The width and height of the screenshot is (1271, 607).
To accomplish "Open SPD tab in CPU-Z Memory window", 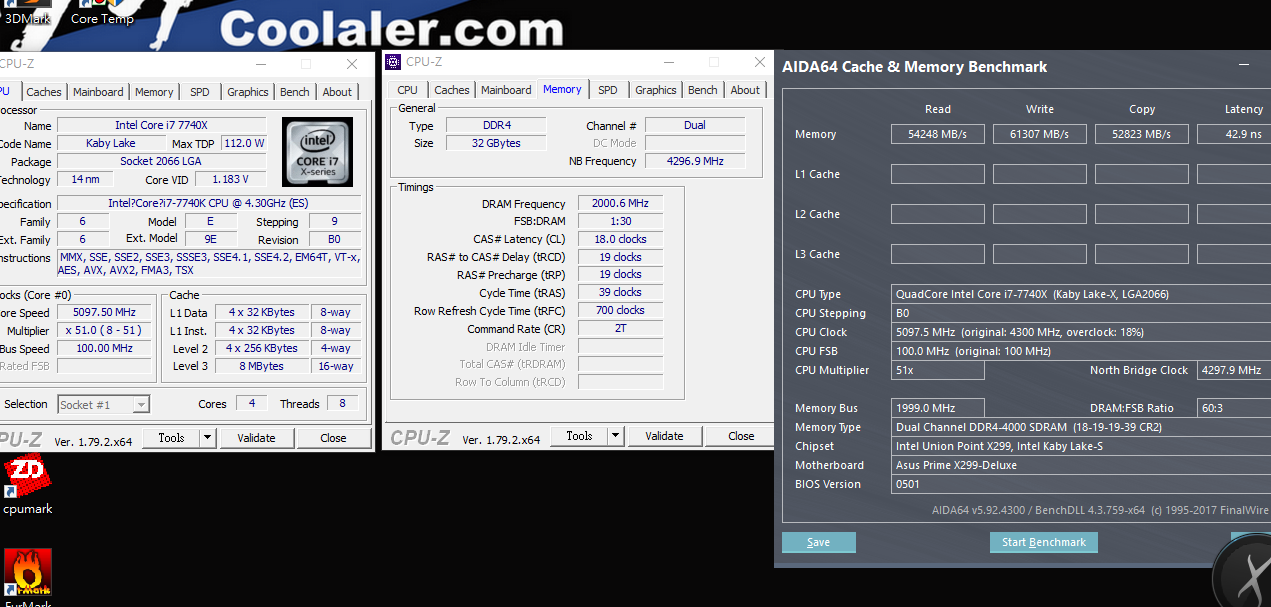I will pyautogui.click(x=608, y=90).
